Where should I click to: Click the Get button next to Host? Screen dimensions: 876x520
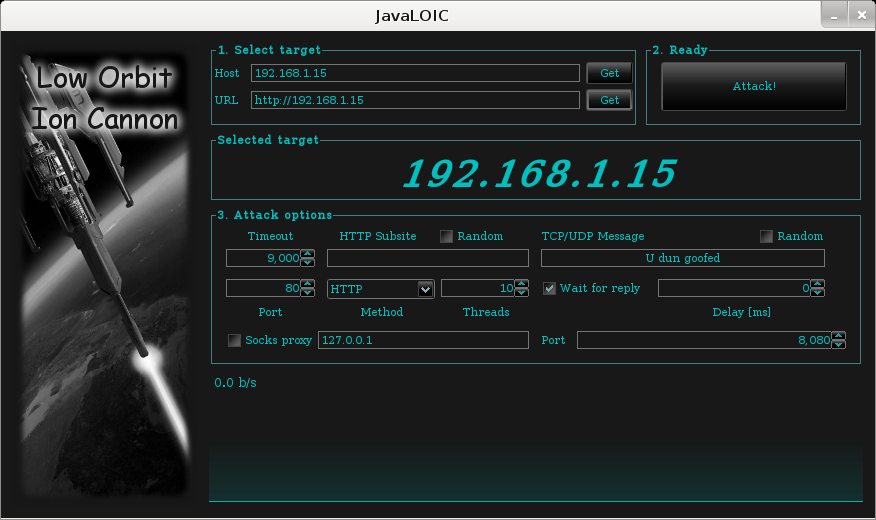(x=609, y=73)
